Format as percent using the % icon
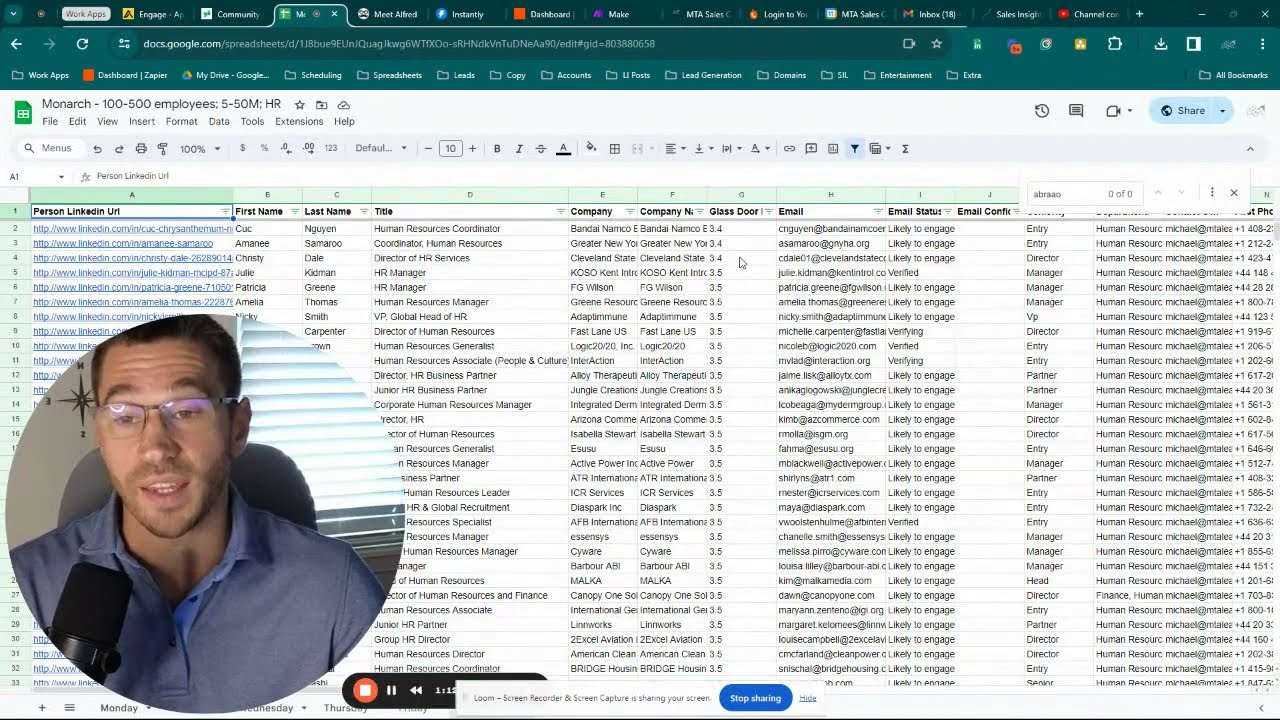The height and width of the screenshot is (720, 1280). [264, 148]
